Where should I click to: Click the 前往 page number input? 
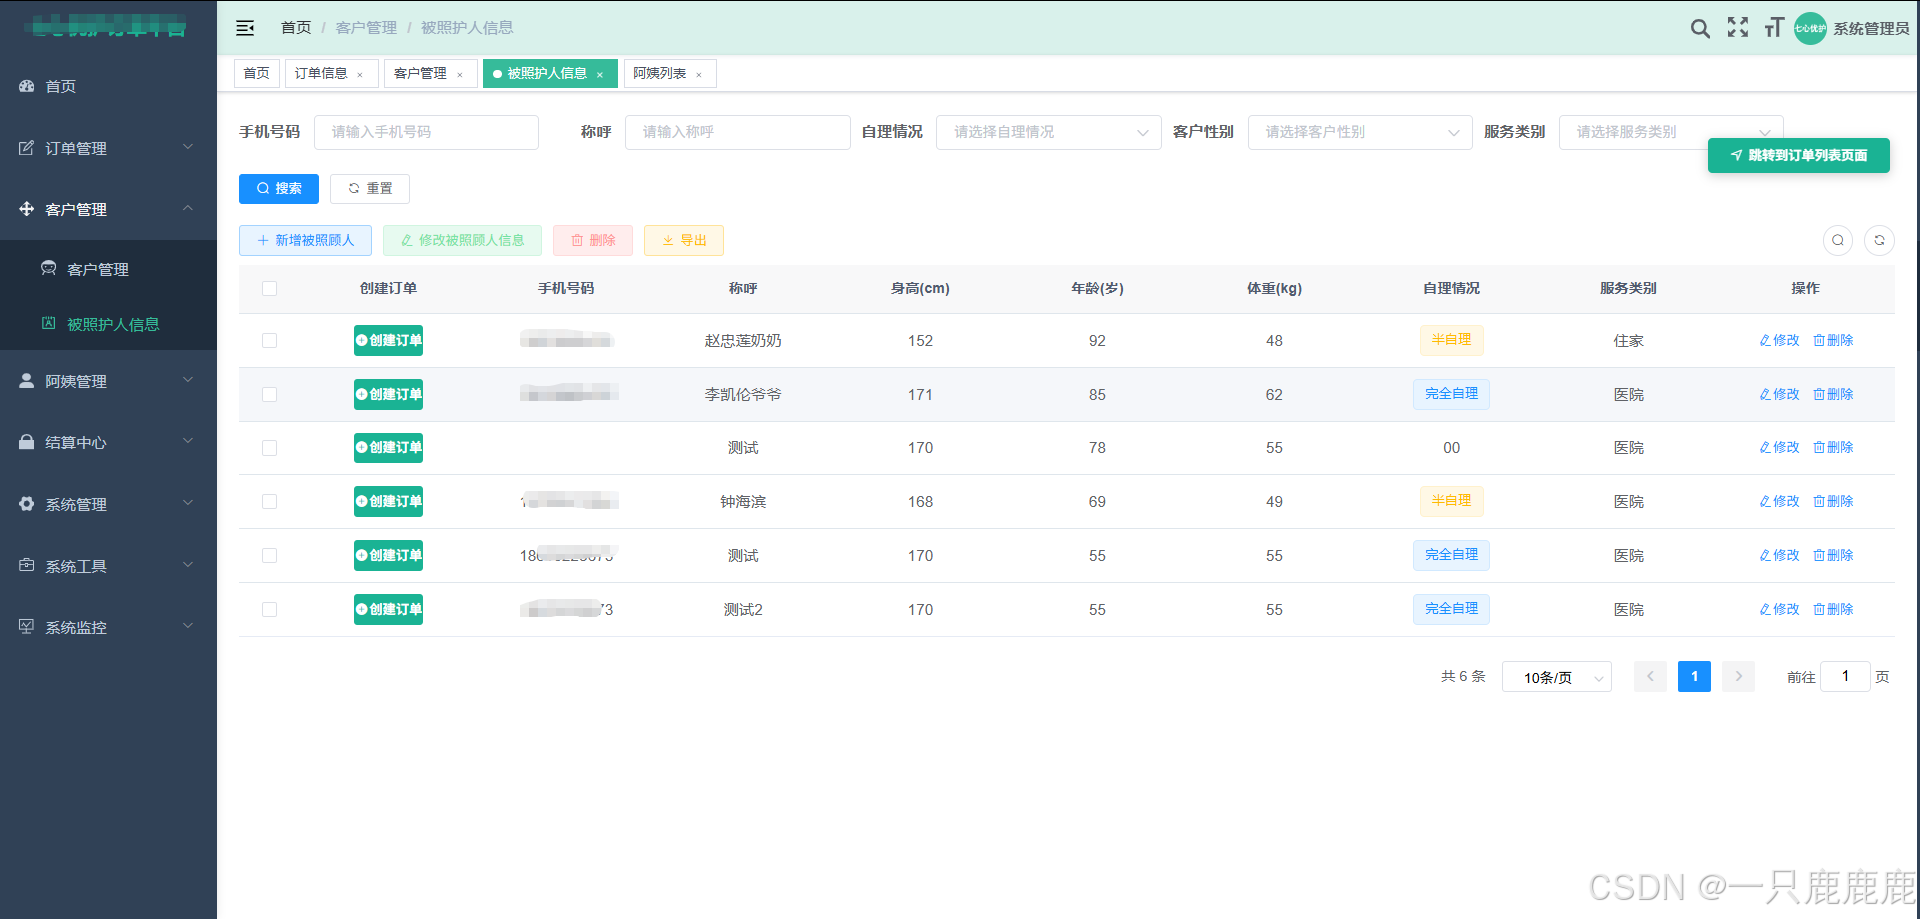(x=1845, y=677)
